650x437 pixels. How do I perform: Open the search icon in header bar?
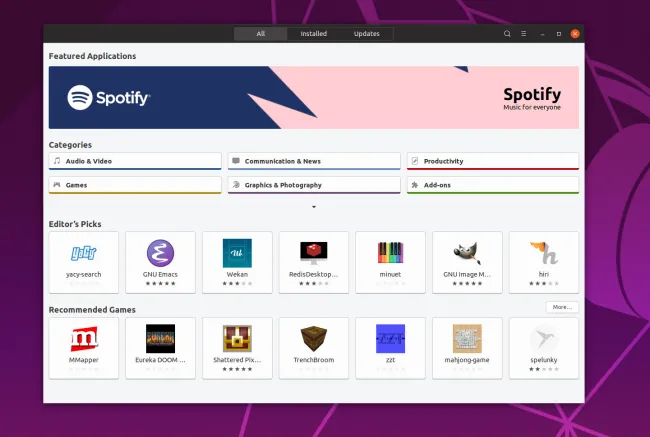(x=507, y=33)
